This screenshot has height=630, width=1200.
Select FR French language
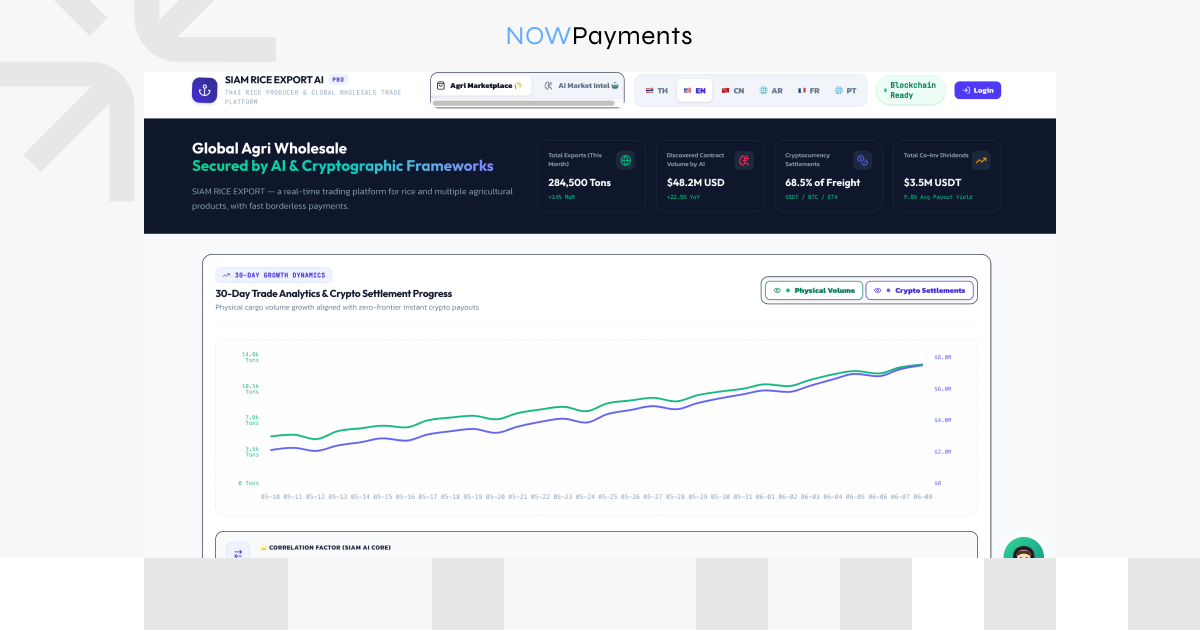point(809,90)
